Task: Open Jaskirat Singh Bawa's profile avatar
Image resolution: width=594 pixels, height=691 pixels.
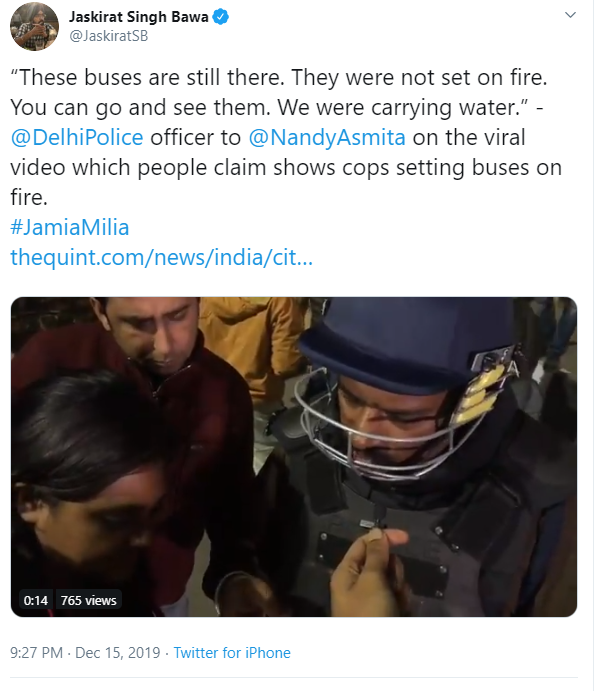Action: coord(34,26)
